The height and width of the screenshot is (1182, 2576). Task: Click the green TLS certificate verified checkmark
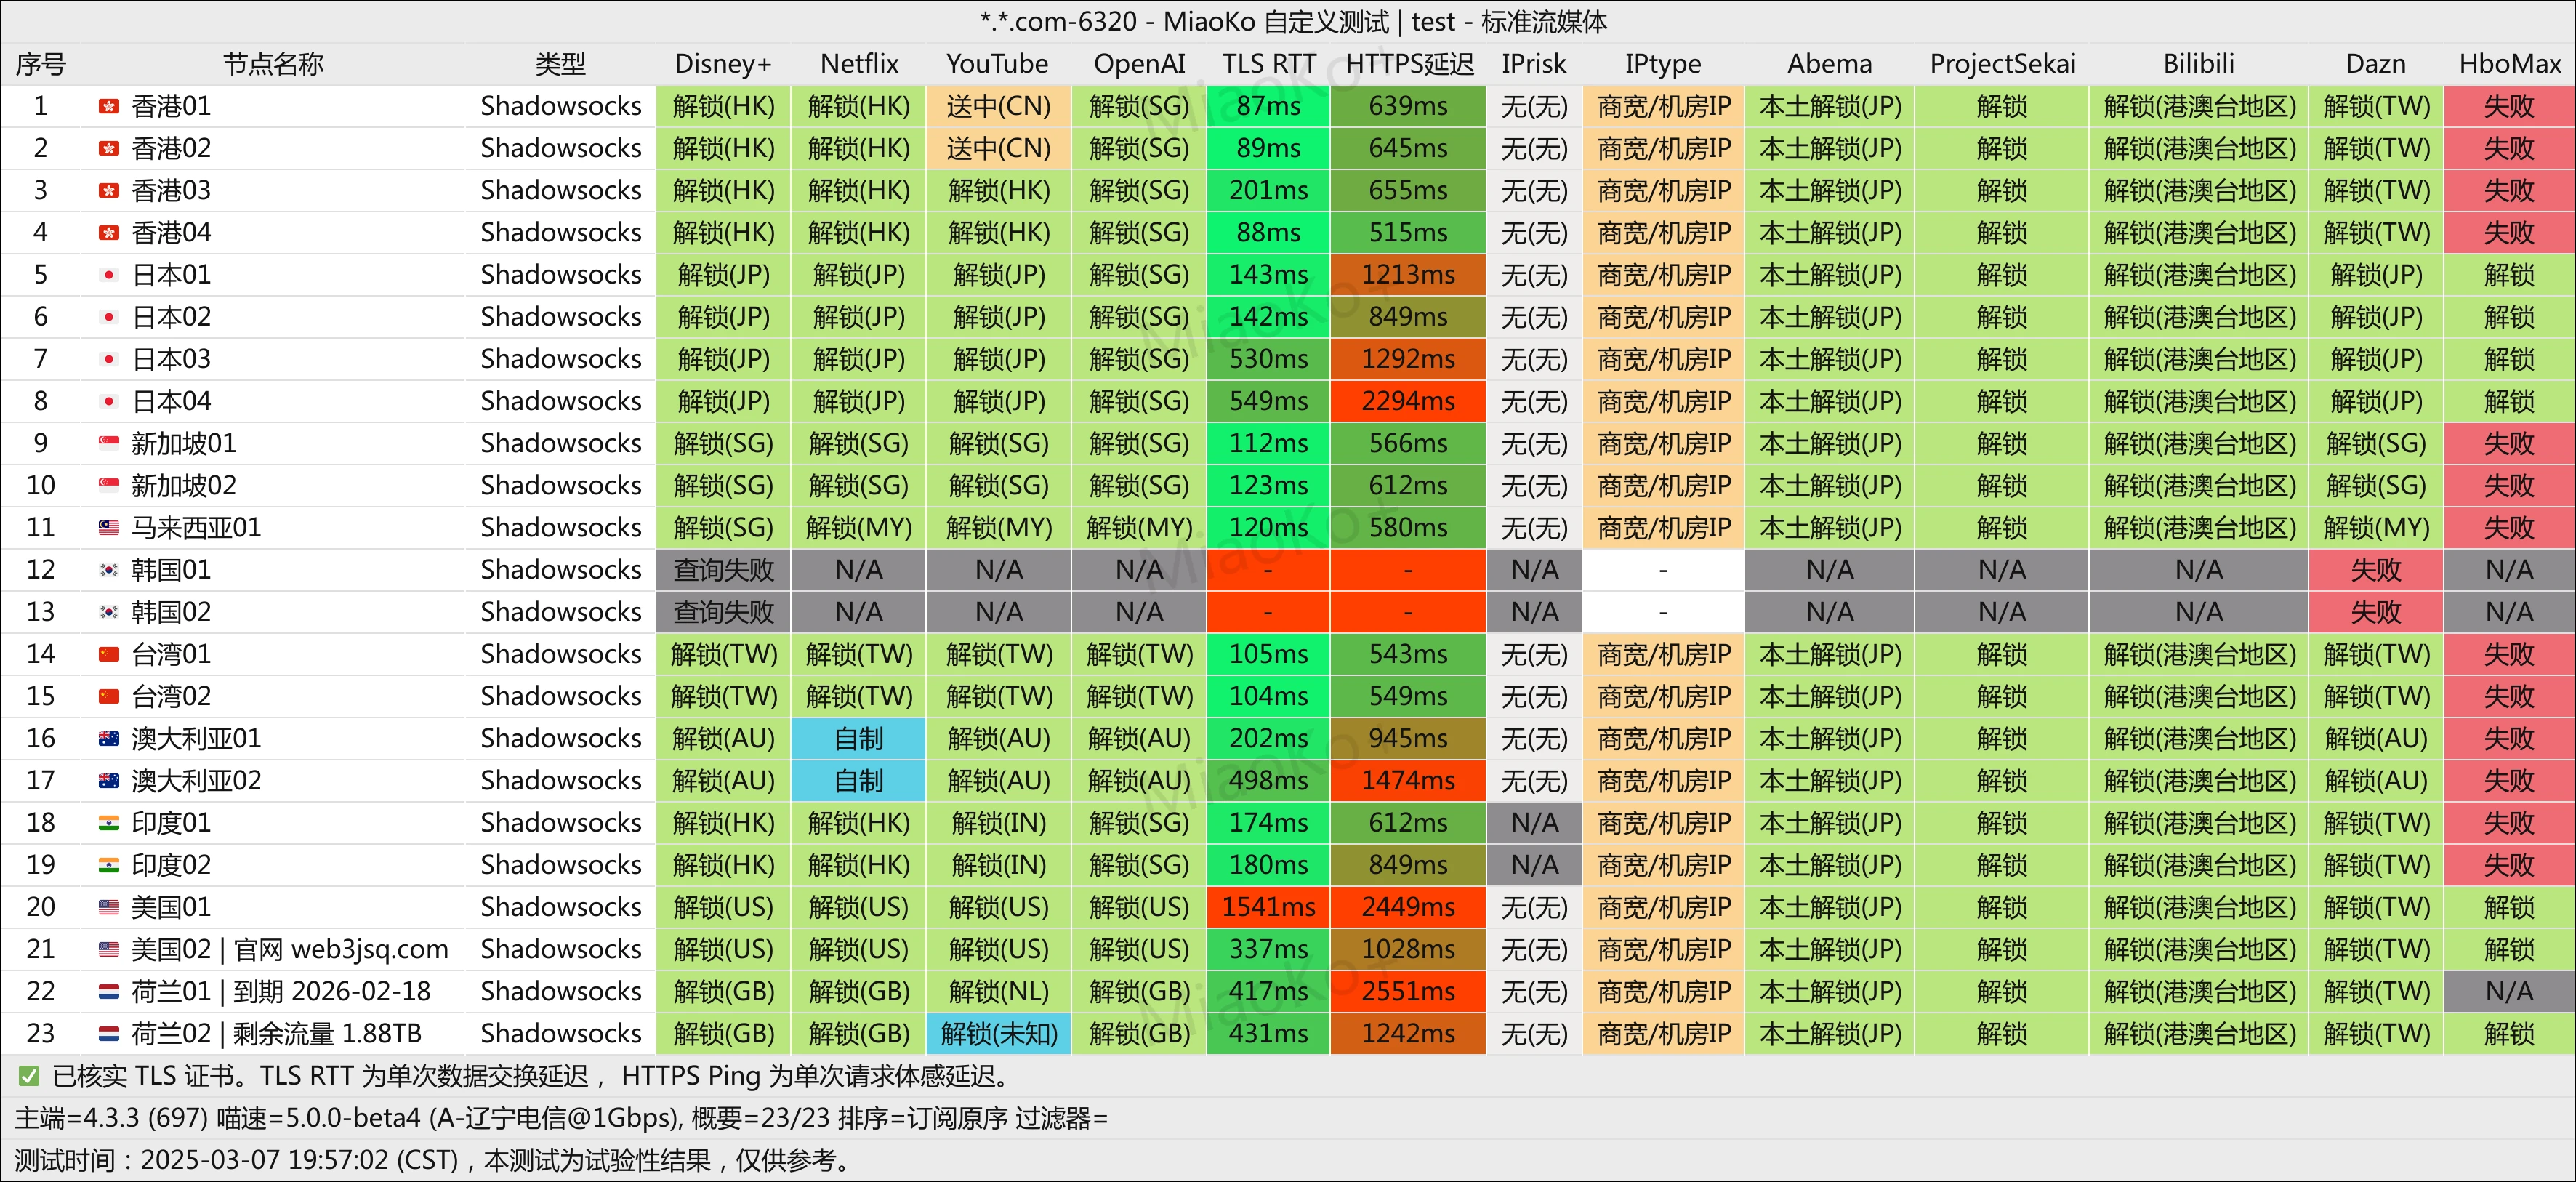click(x=29, y=1076)
